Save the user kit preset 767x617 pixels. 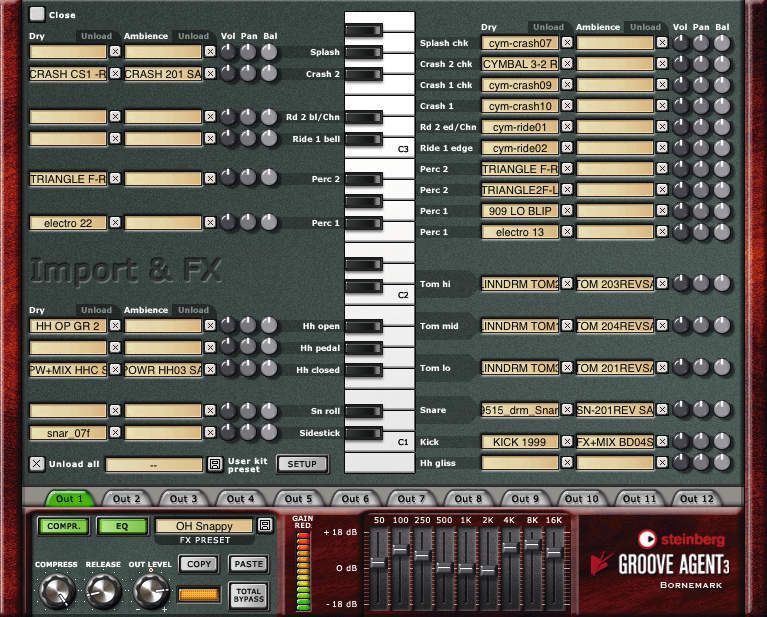[x=215, y=464]
